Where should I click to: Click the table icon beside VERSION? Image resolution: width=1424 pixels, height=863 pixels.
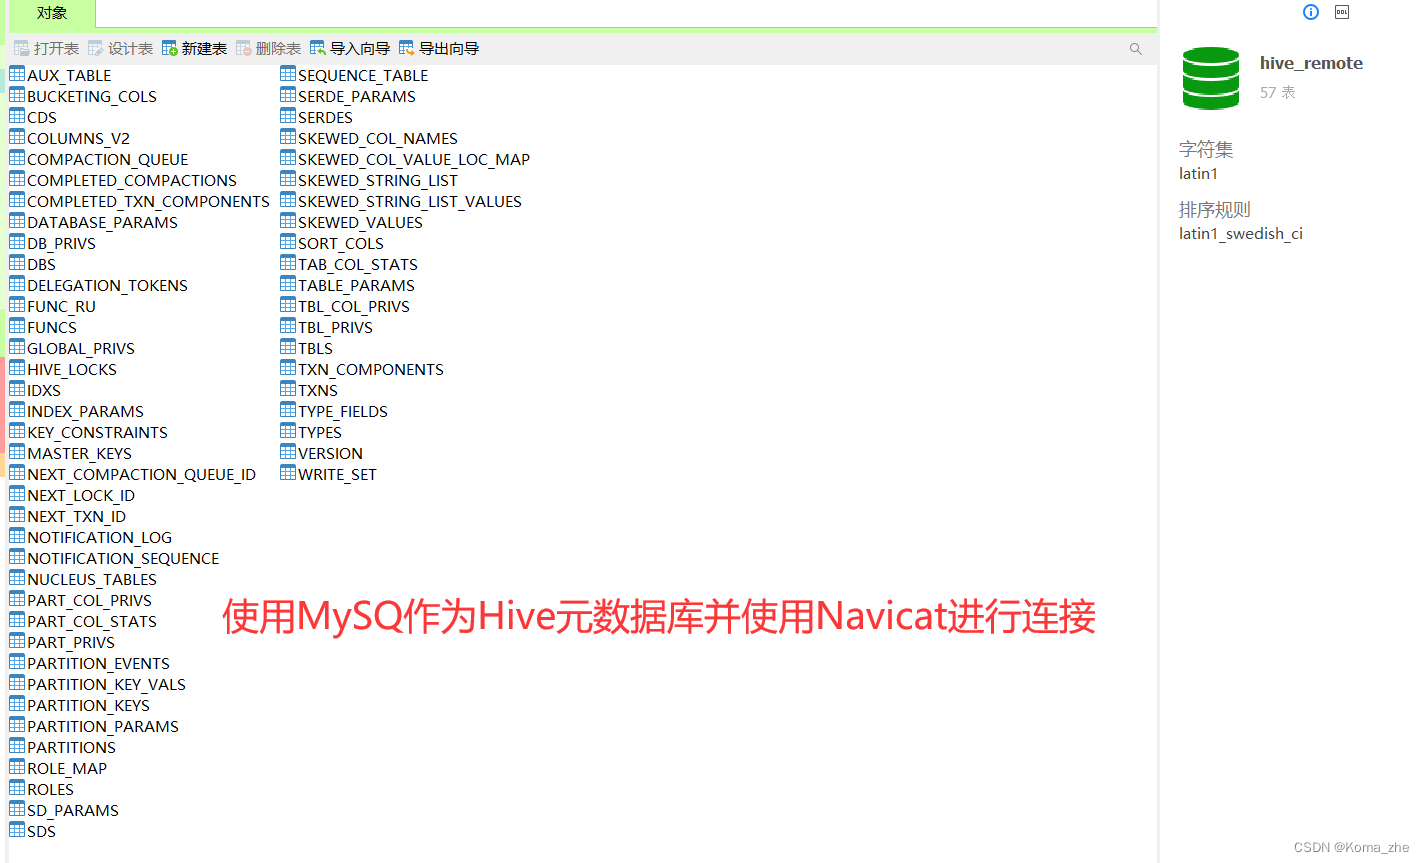point(288,452)
